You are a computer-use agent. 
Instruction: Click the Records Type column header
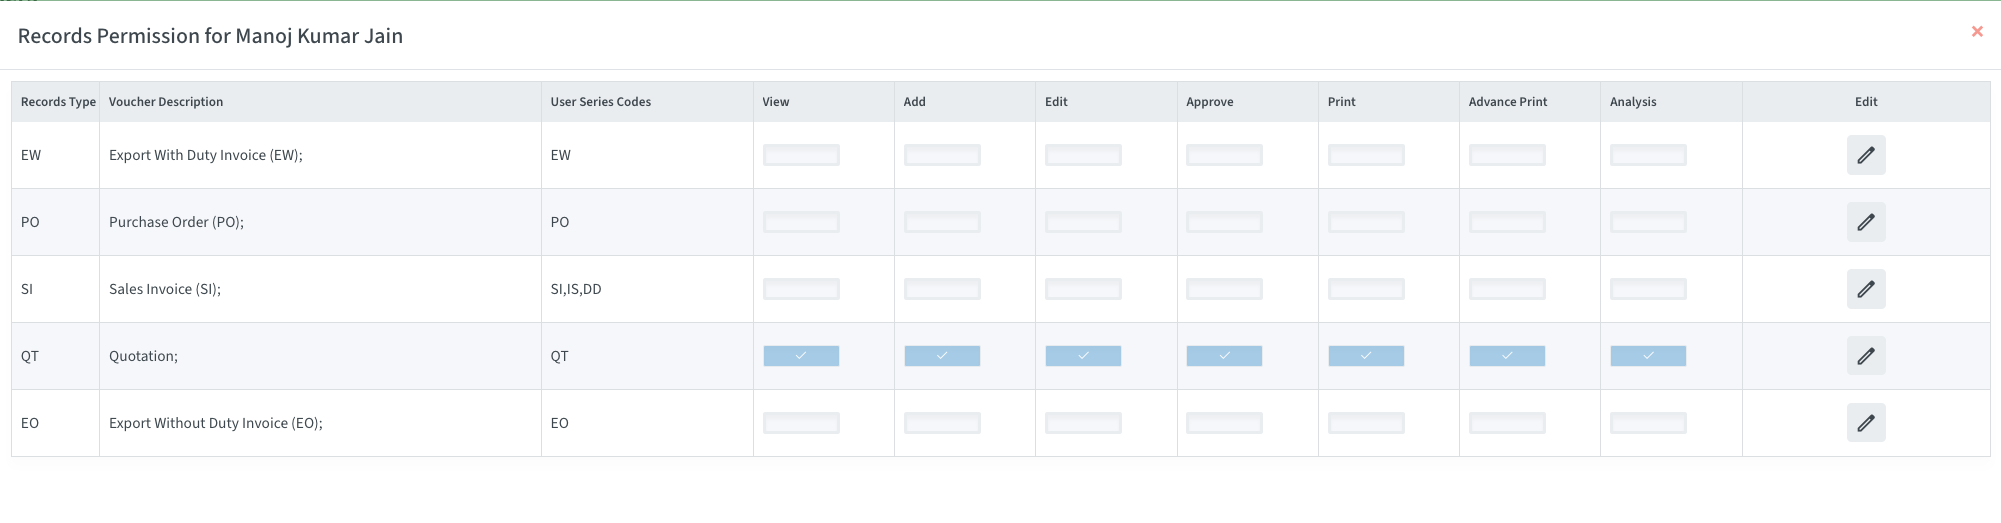pos(58,102)
